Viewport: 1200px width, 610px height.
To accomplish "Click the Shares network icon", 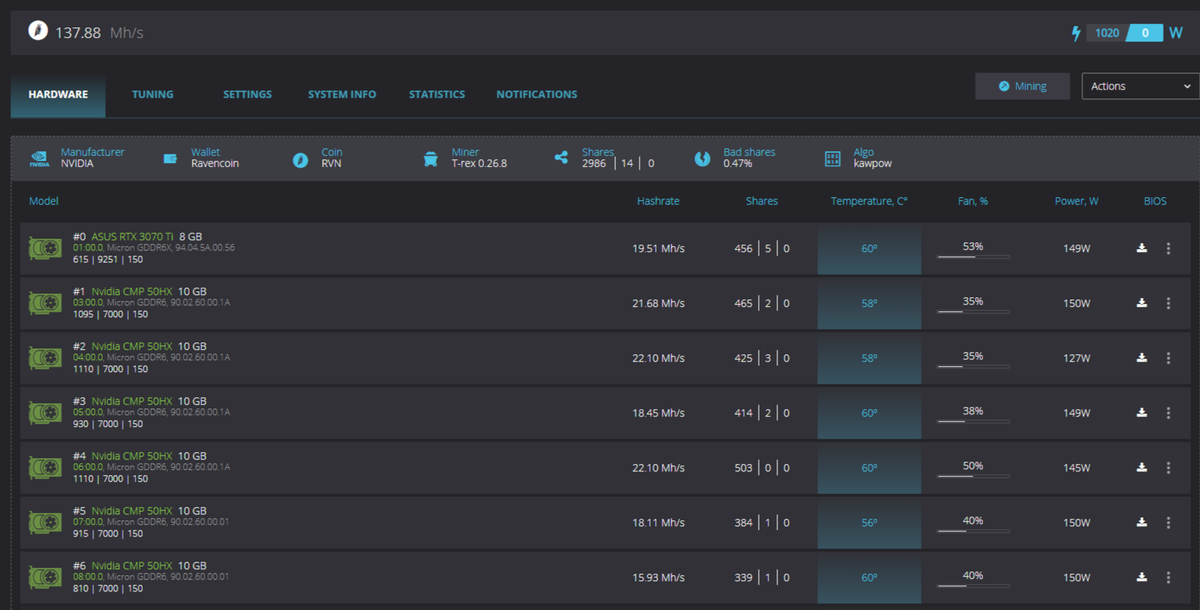I will pyautogui.click(x=561, y=158).
